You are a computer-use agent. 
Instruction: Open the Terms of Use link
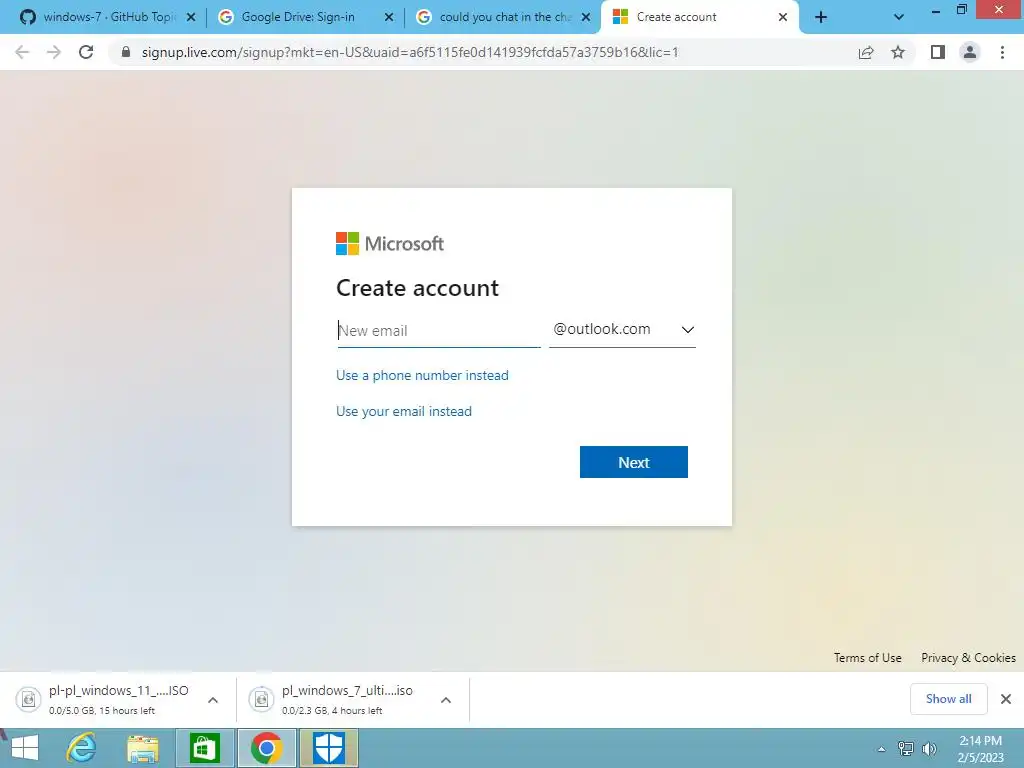tap(867, 658)
